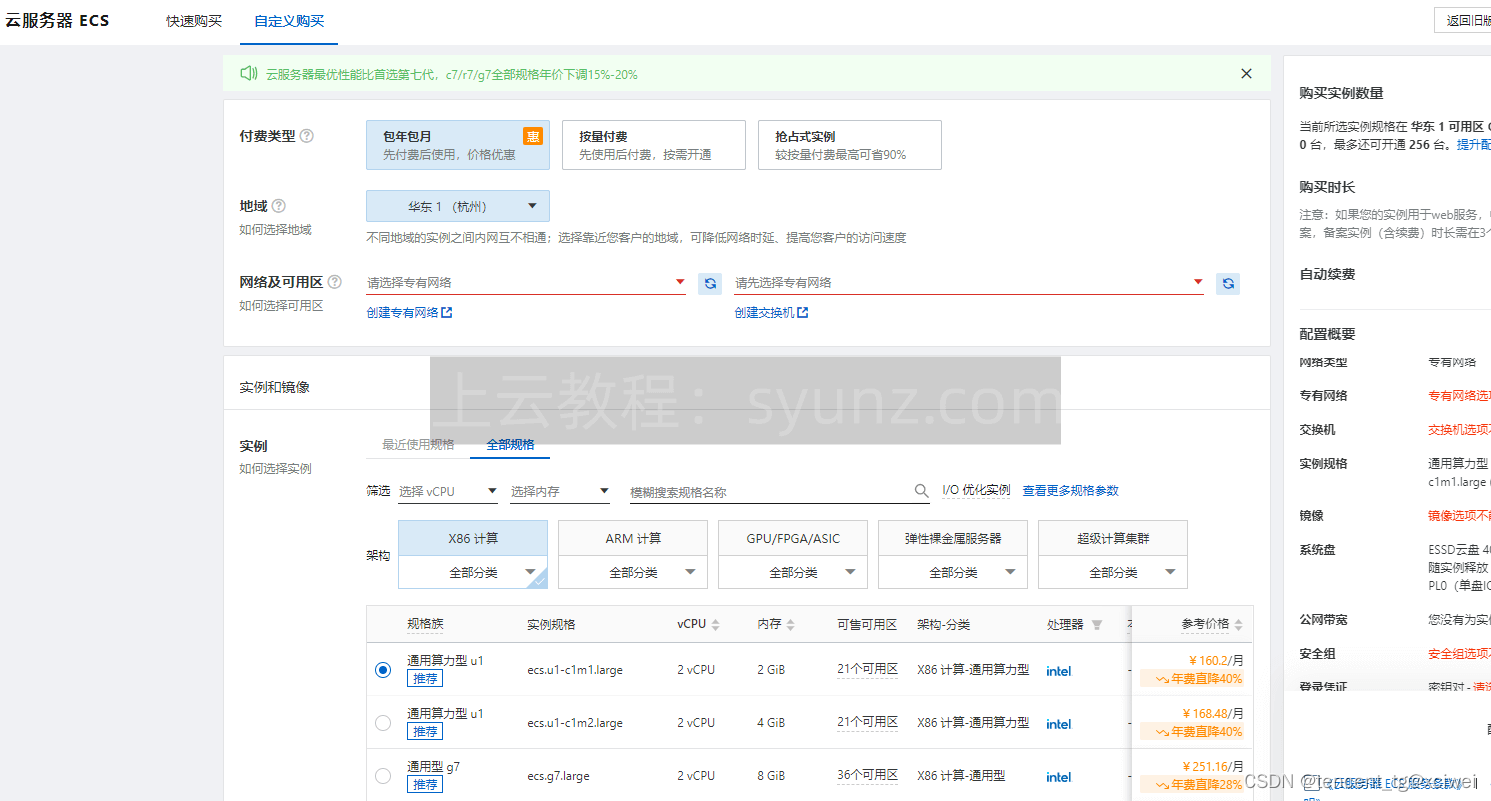
Task: Click the 推荐 tag in the ecs.g7.large row
Action: pyautogui.click(x=425, y=785)
